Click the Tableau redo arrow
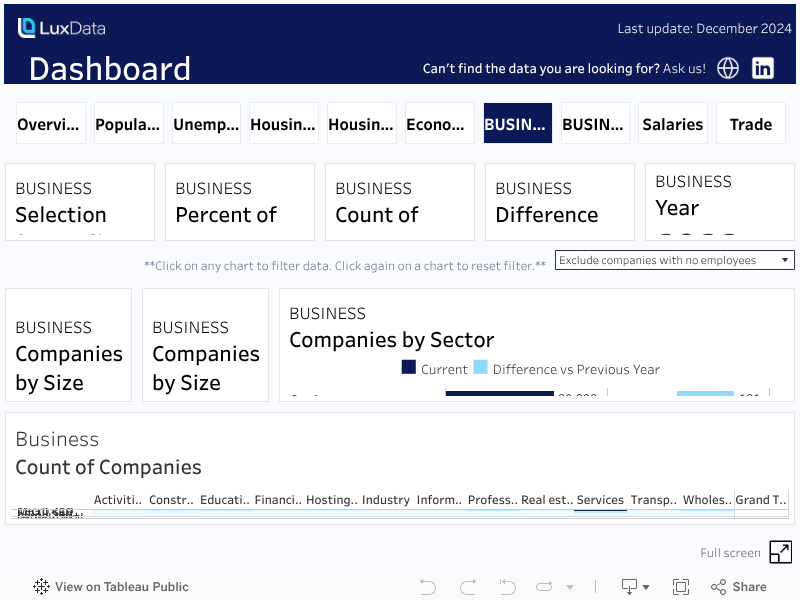This screenshot has width=800, height=600. pyautogui.click(x=467, y=587)
